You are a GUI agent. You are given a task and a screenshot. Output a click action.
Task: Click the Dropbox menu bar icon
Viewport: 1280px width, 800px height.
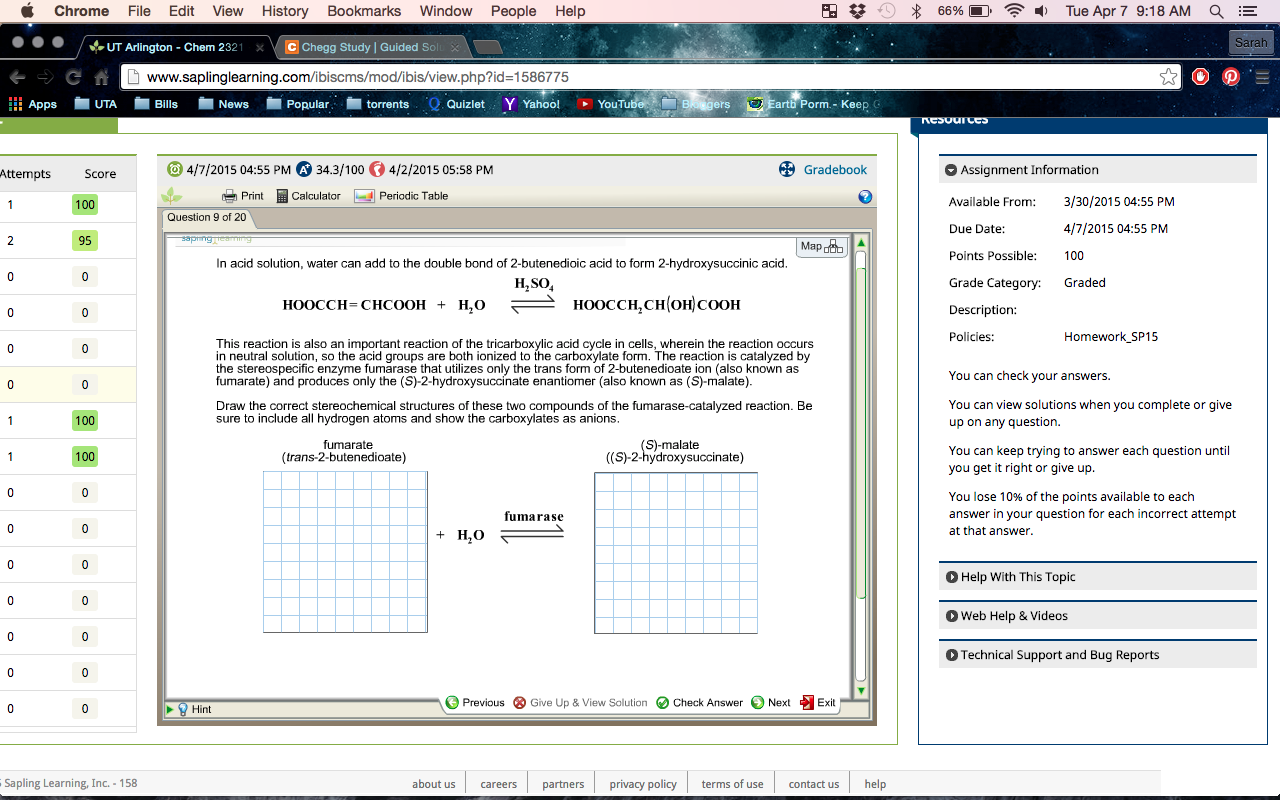point(857,11)
